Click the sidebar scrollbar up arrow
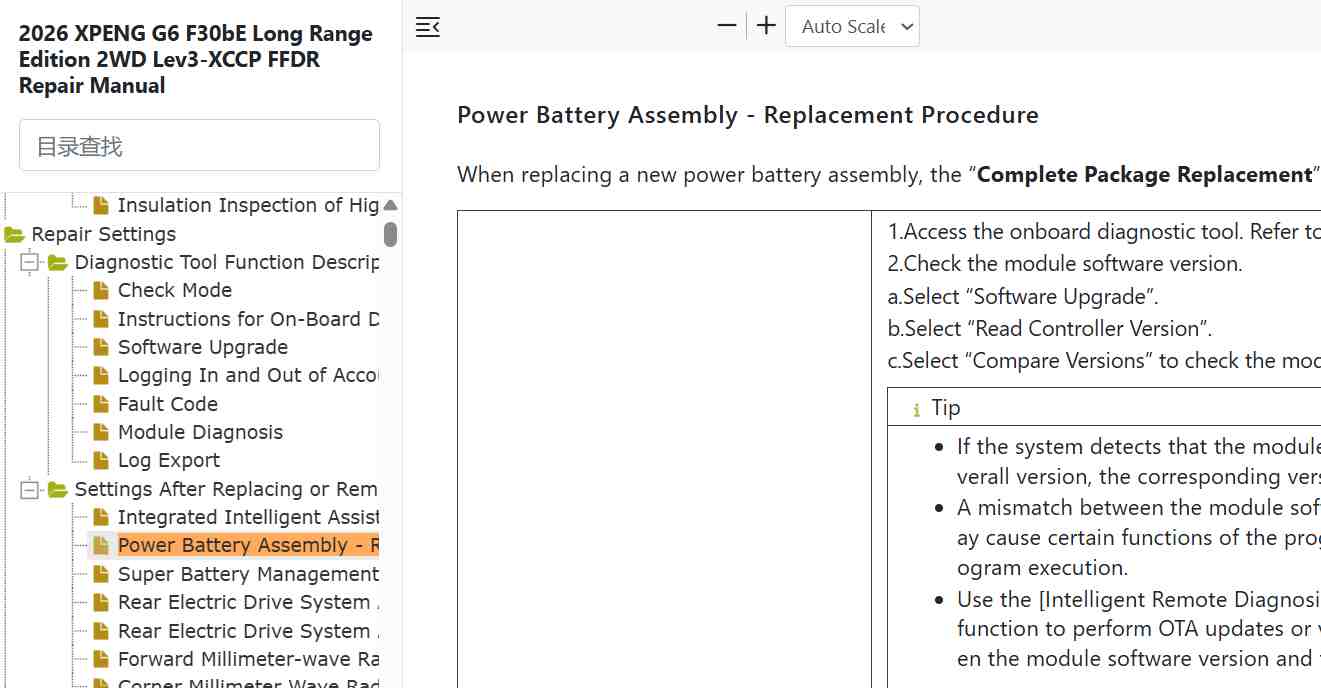This screenshot has width=1321, height=688. point(390,206)
